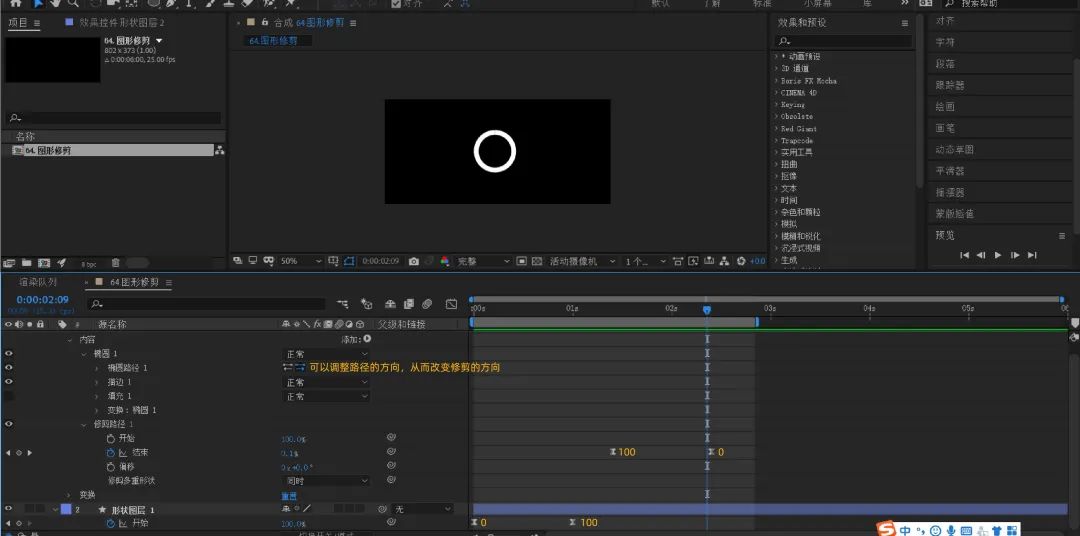1080x536 pixels.
Task: Toggle the stopwatch for 结束 property
Action: coord(110,453)
